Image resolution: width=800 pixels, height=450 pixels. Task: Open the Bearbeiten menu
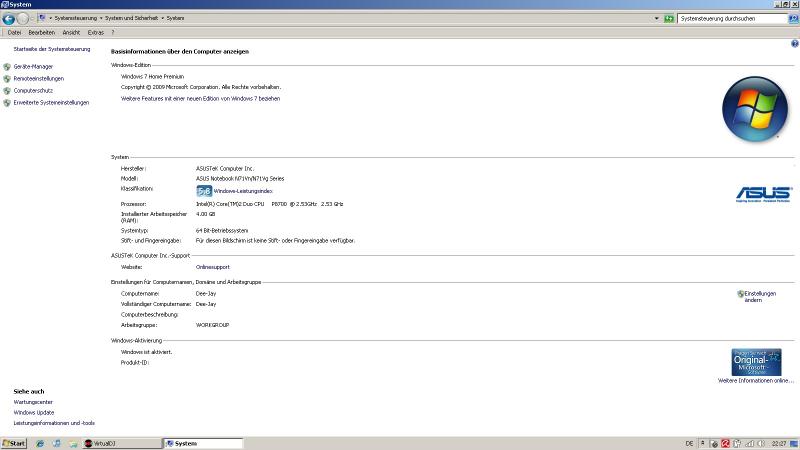click(41, 33)
